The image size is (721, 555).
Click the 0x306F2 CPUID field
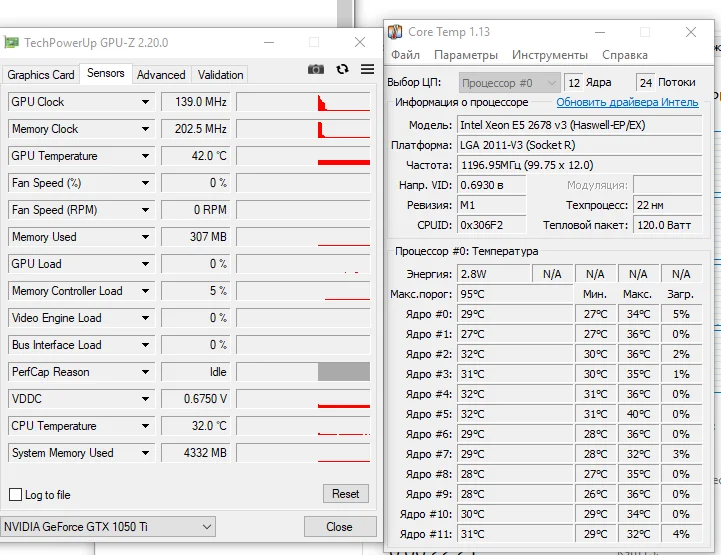click(492, 225)
